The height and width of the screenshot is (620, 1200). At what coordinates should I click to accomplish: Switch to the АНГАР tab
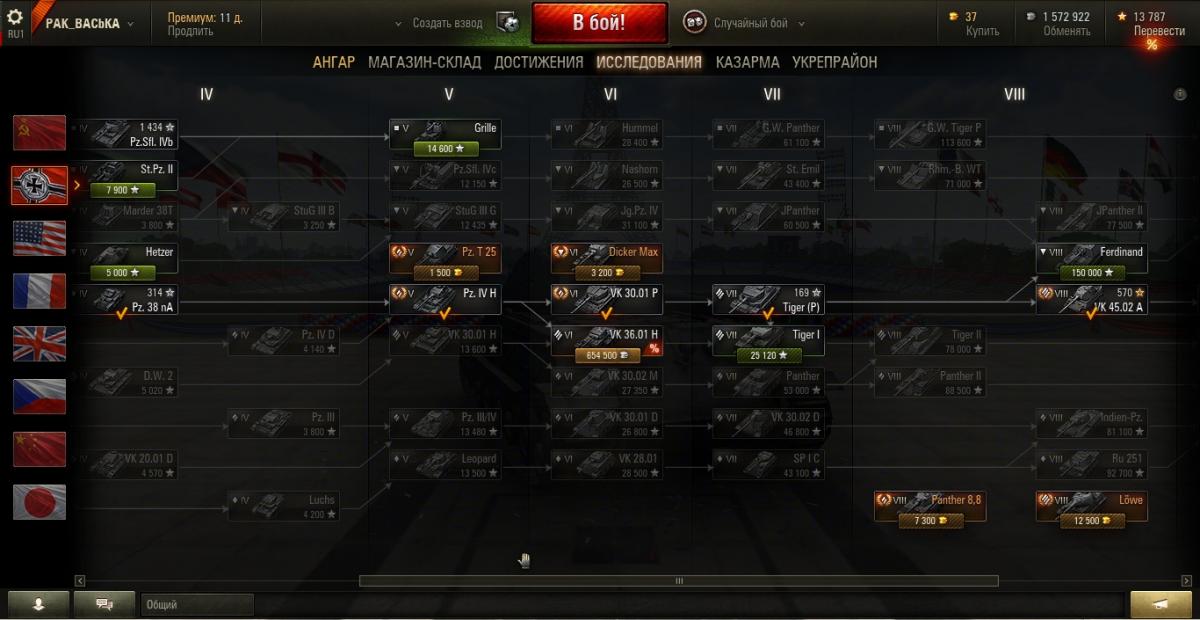334,62
